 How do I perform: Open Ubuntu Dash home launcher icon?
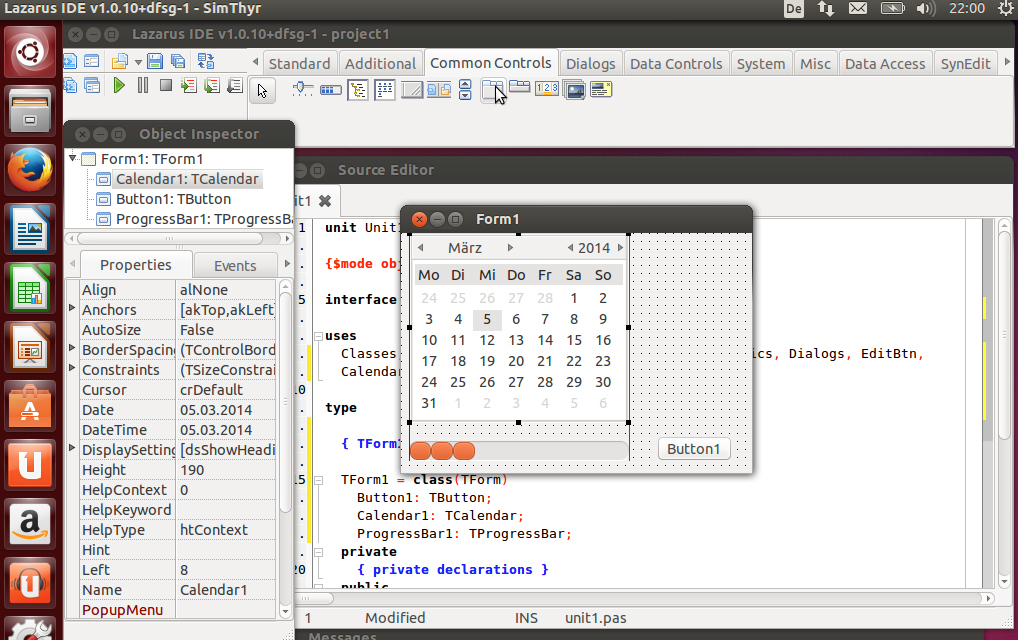pos(30,53)
